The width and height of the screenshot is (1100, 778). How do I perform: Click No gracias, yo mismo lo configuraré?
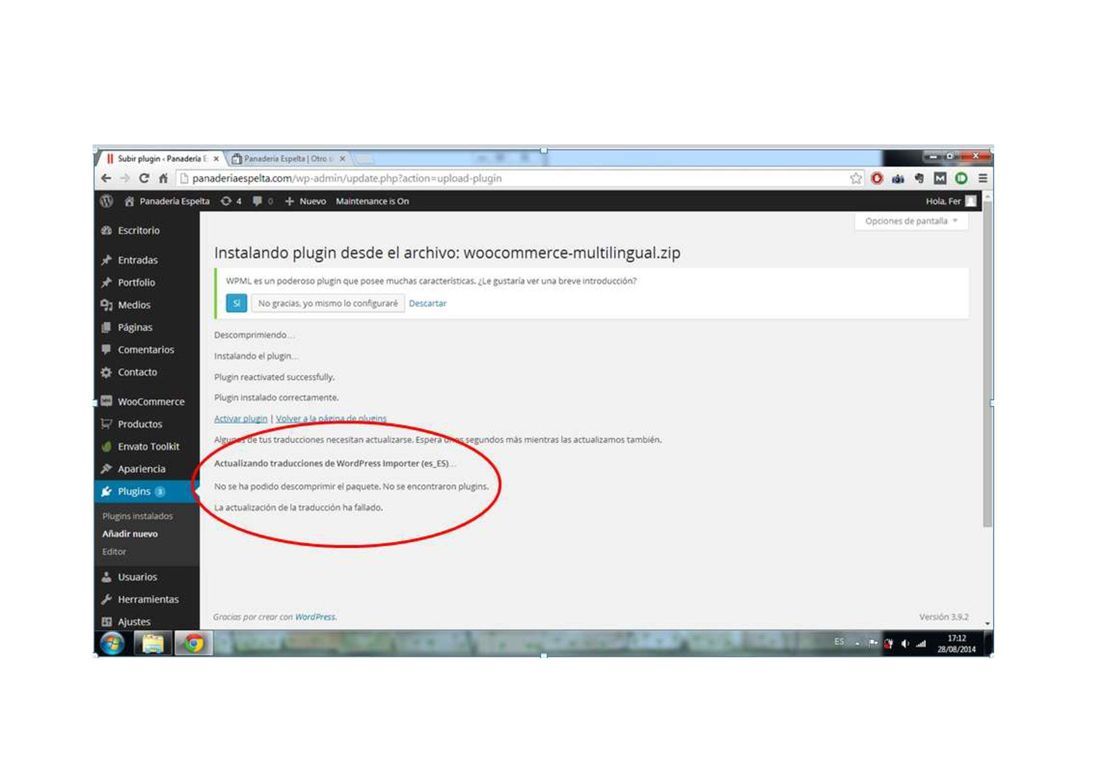click(328, 304)
